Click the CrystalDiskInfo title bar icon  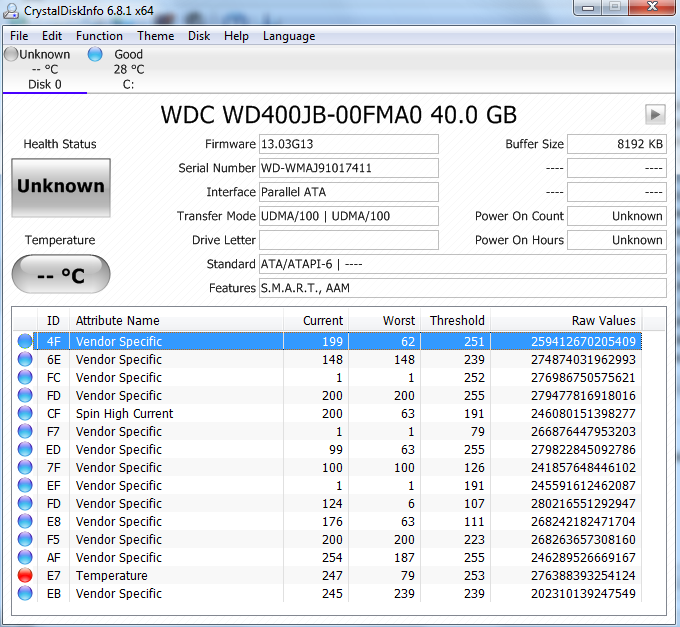[11, 10]
